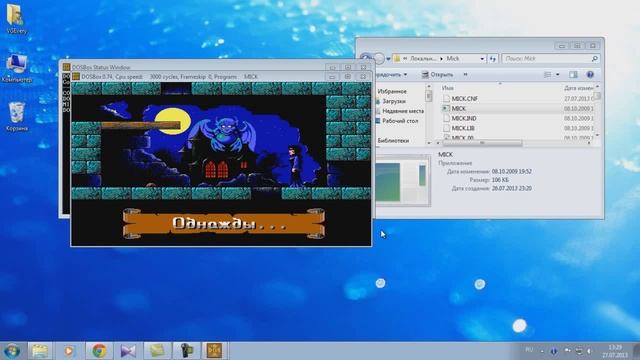Click the Explorer refresh button
The image size is (640, 360).
[x=493, y=59]
